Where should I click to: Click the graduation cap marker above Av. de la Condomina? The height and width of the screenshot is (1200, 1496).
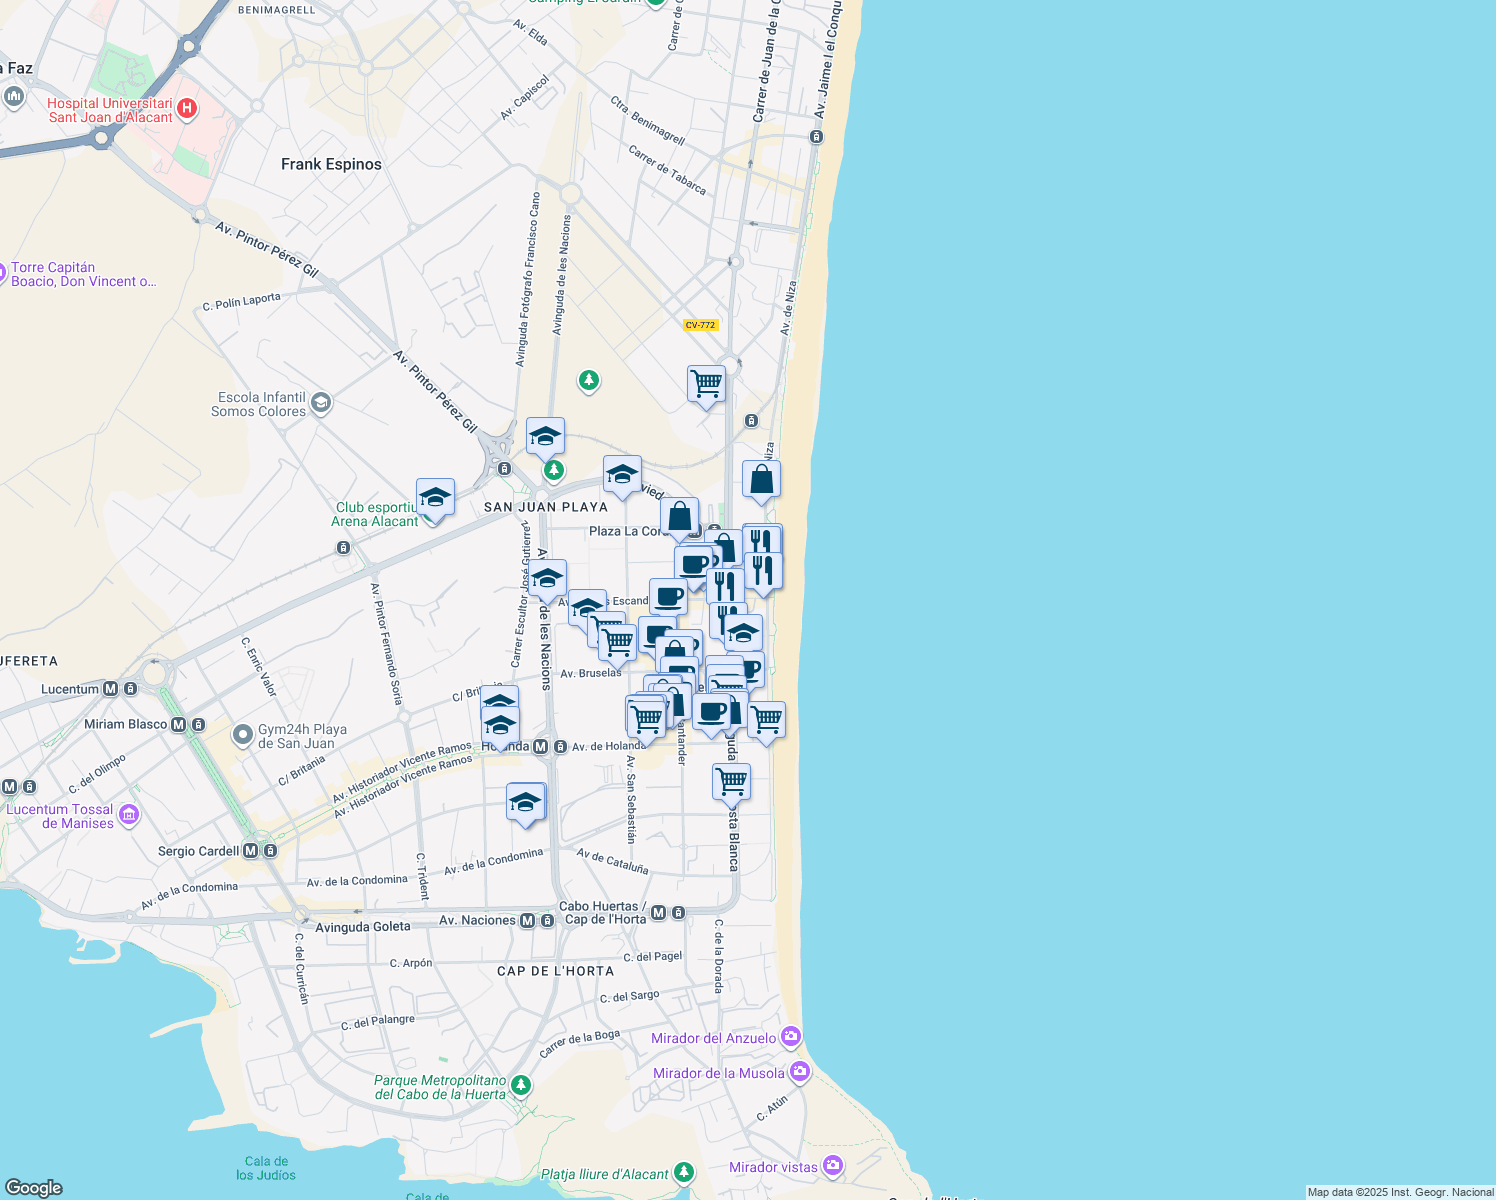coord(526,804)
